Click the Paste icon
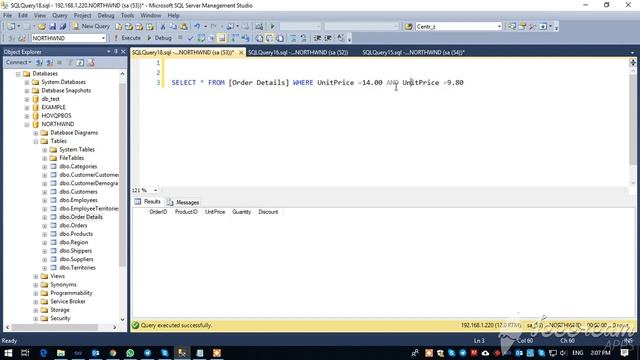Viewport: 640px width, 360px height. pyautogui.click(x=184, y=27)
